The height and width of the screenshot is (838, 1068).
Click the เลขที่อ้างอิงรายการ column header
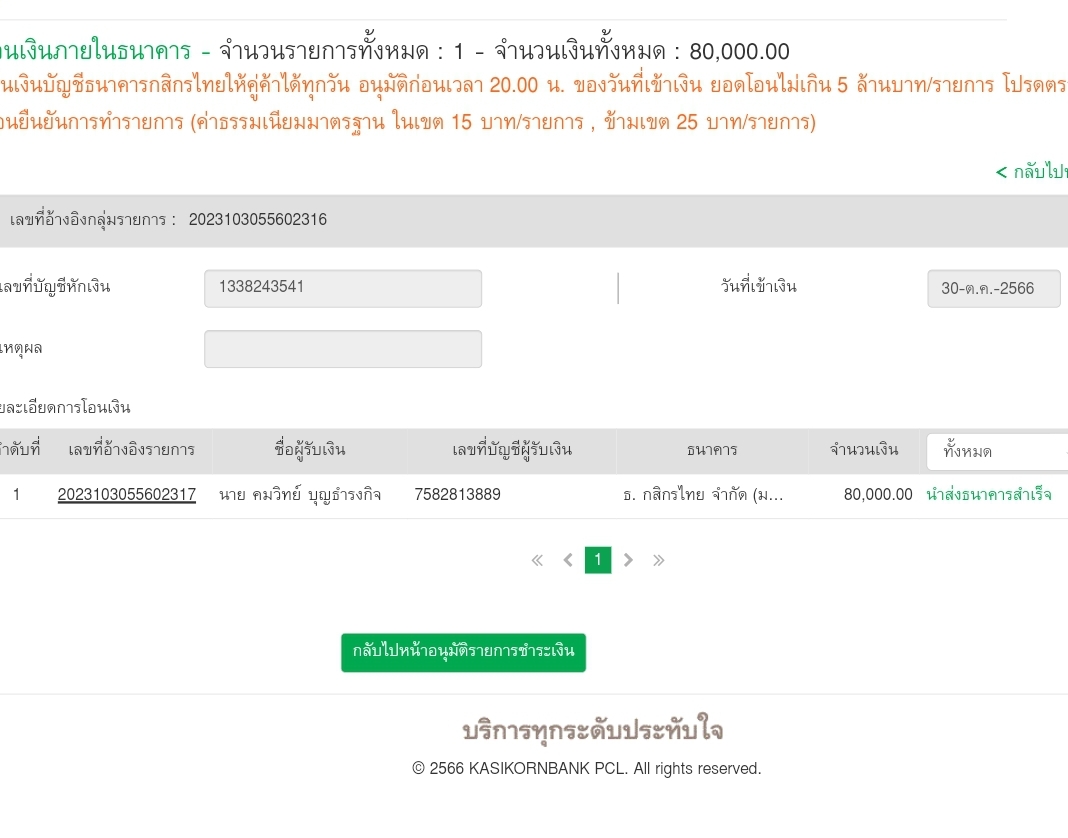[x=131, y=450]
